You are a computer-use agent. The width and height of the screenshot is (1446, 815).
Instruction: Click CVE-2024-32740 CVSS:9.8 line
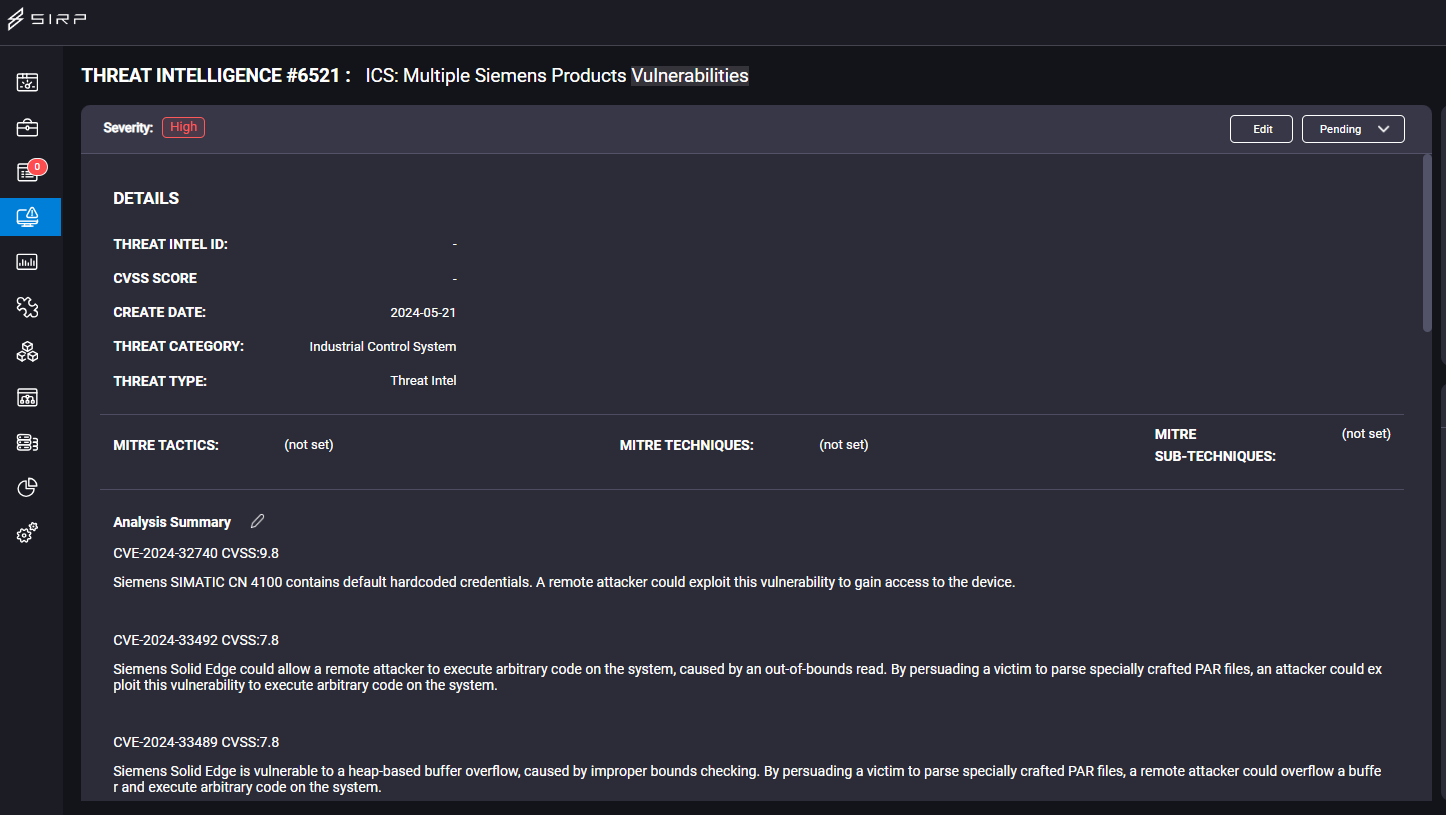[x=196, y=553]
